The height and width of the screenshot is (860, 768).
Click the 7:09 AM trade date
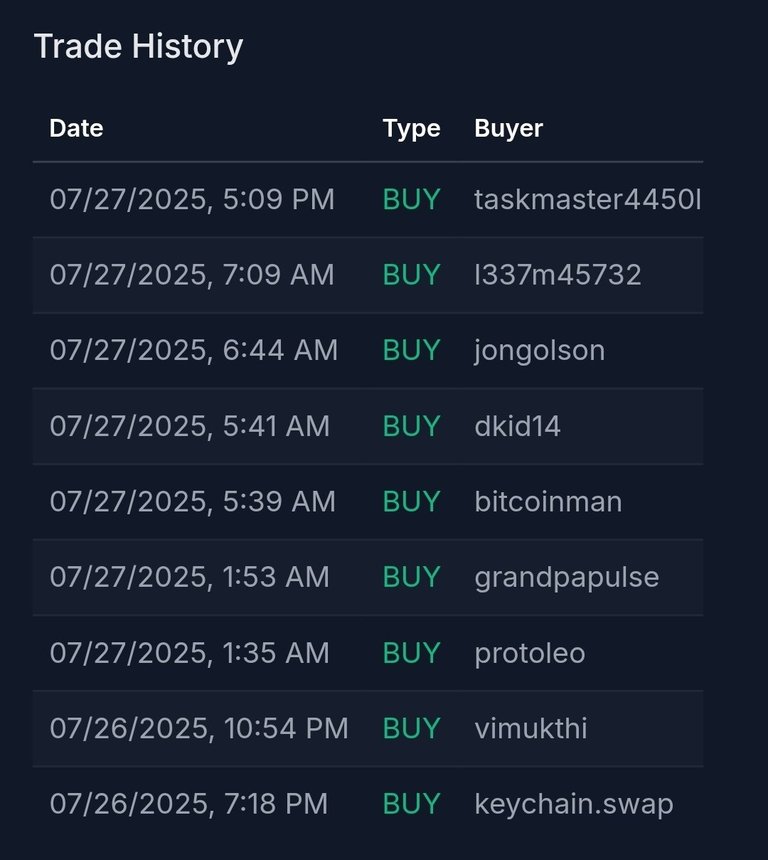(x=192, y=275)
